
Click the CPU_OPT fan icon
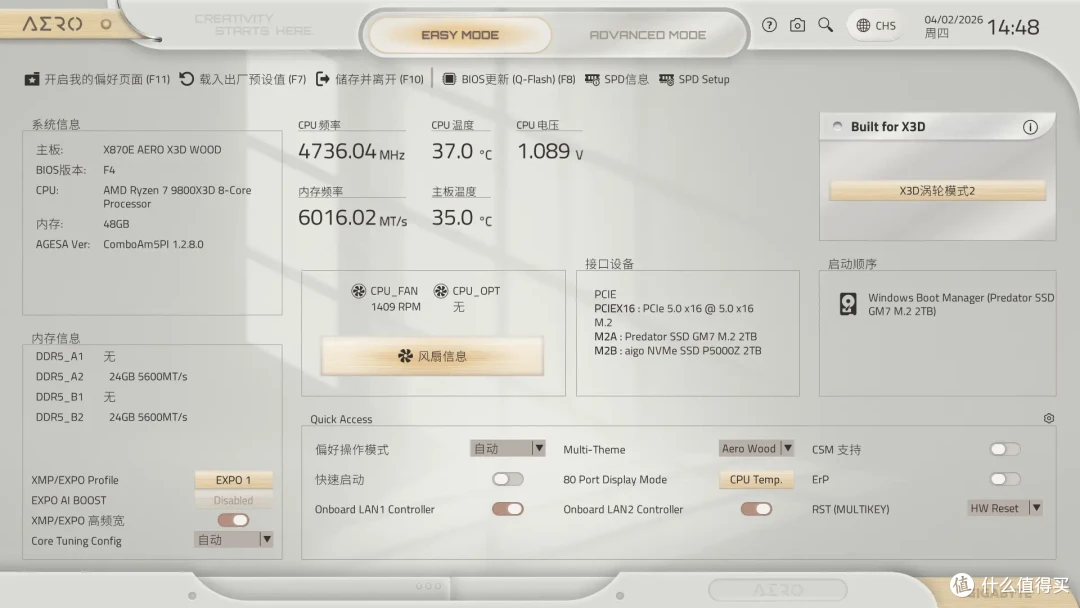(x=441, y=291)
